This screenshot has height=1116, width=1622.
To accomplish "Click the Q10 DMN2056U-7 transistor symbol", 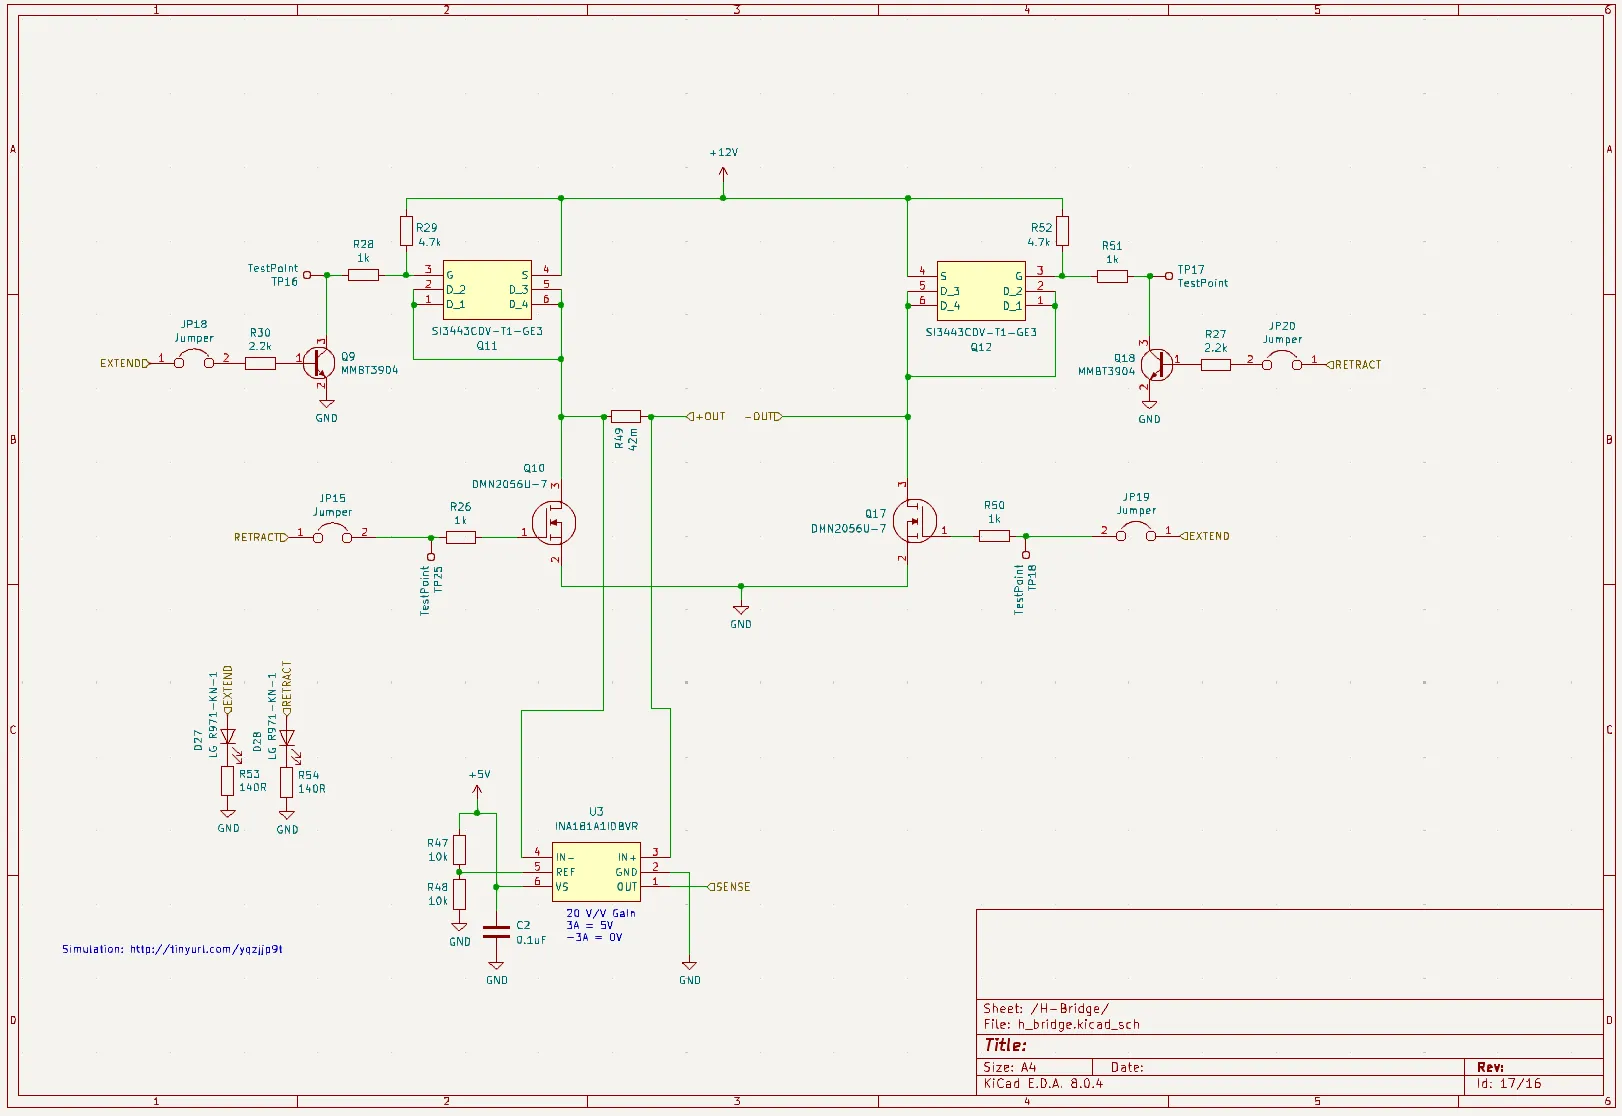I will (x=555, y=521).
